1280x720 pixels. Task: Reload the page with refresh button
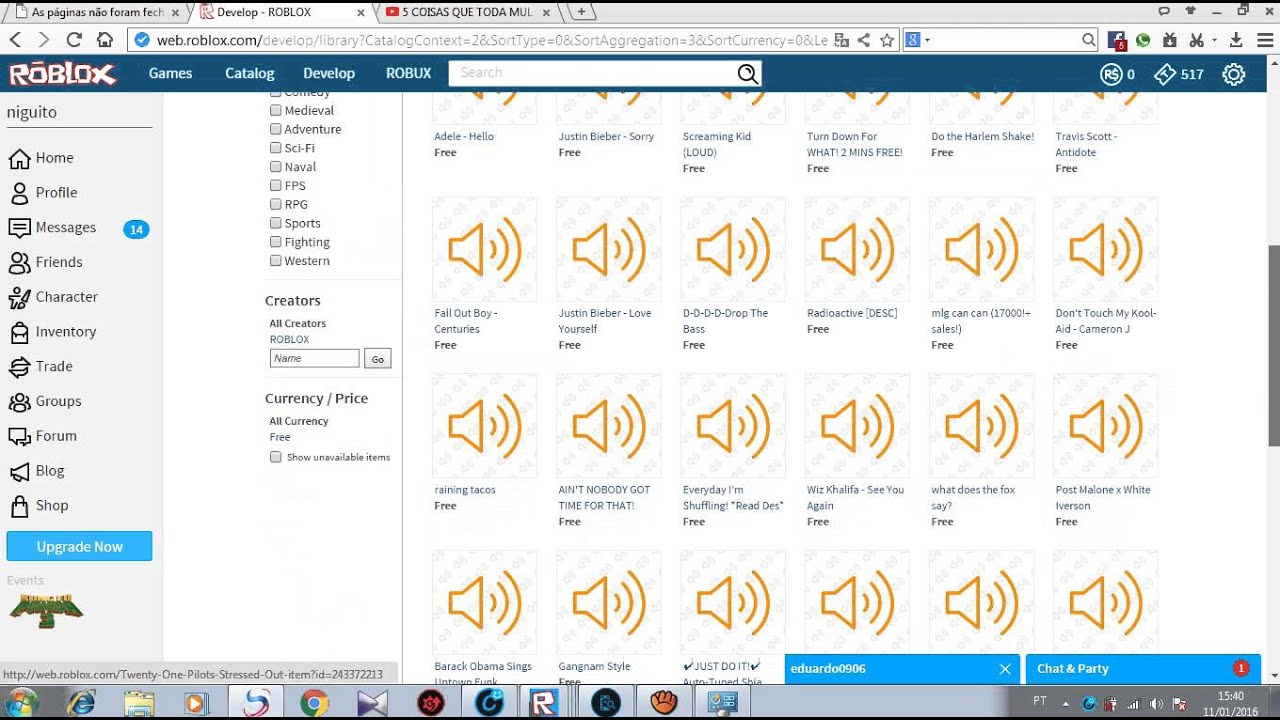(x=73, y=40)
